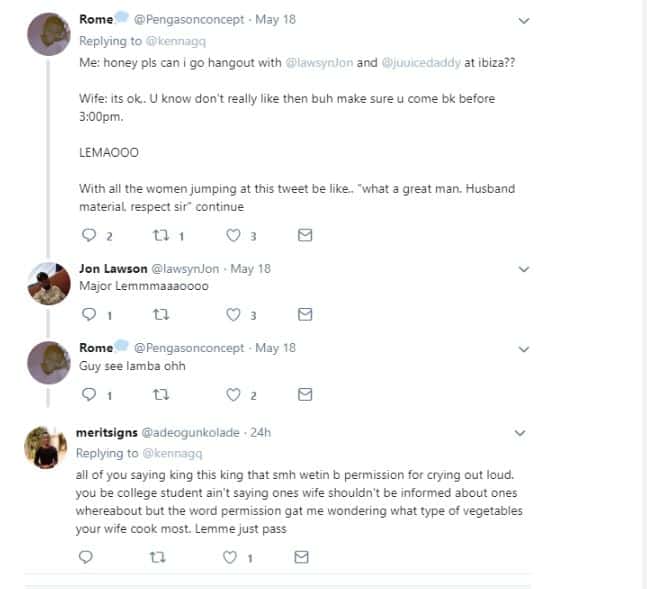Like Rome's Ibiza hangout tweet

(234, 236)
